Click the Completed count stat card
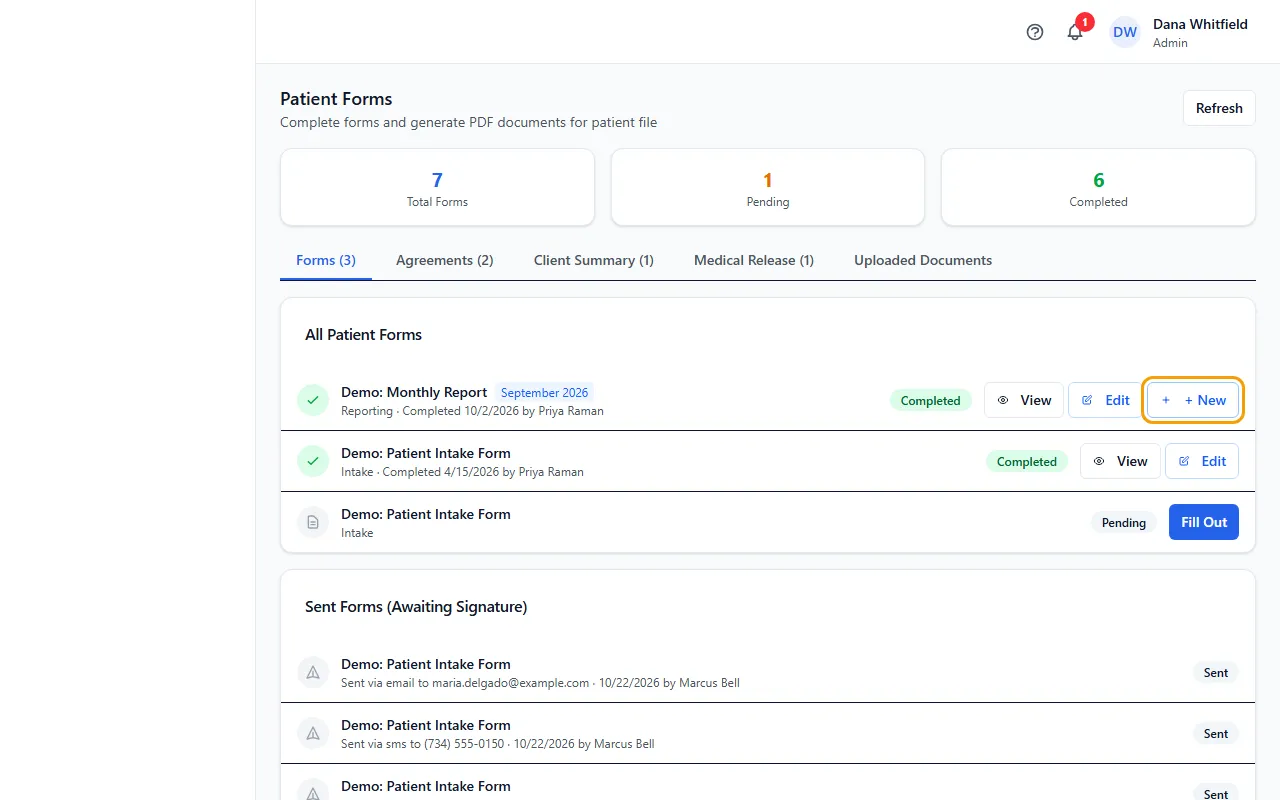The image size is (1280, 800). [x=1098, y=188]
